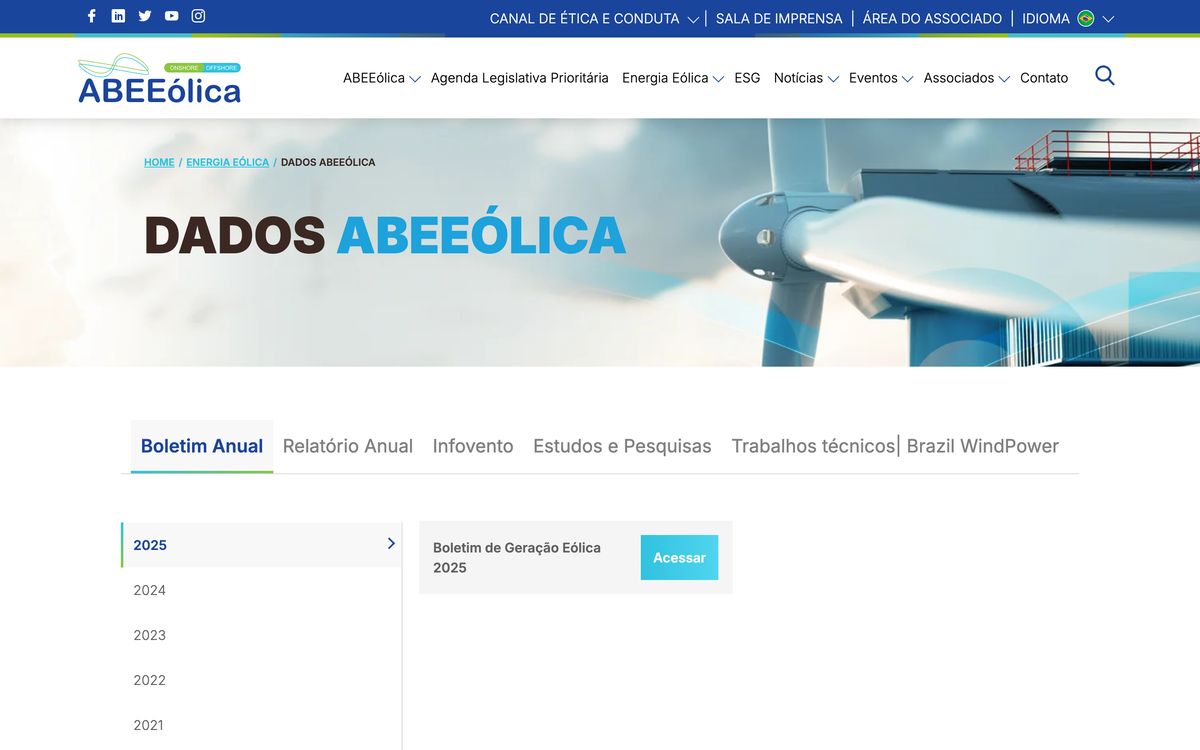Open the Instagram social icon
Viewport: 1200px width, 750px height.
(x=198, y=16)
